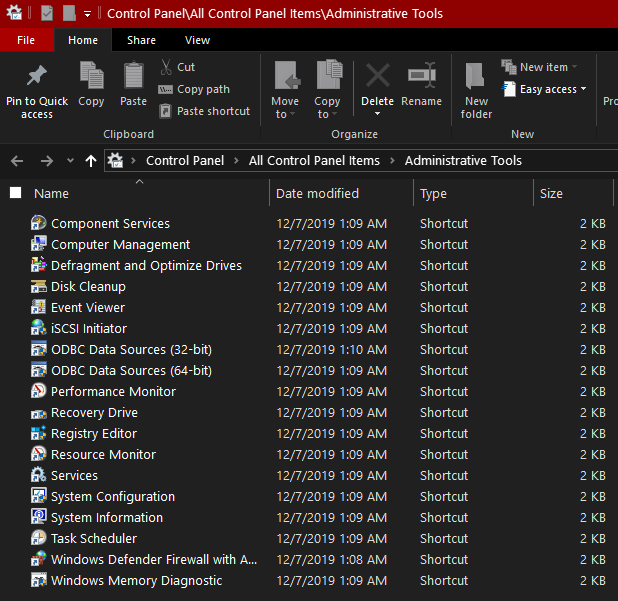Click the Resource Monitor icon
The height and width of the screenshot is (601, 618).
coord(39,454)
